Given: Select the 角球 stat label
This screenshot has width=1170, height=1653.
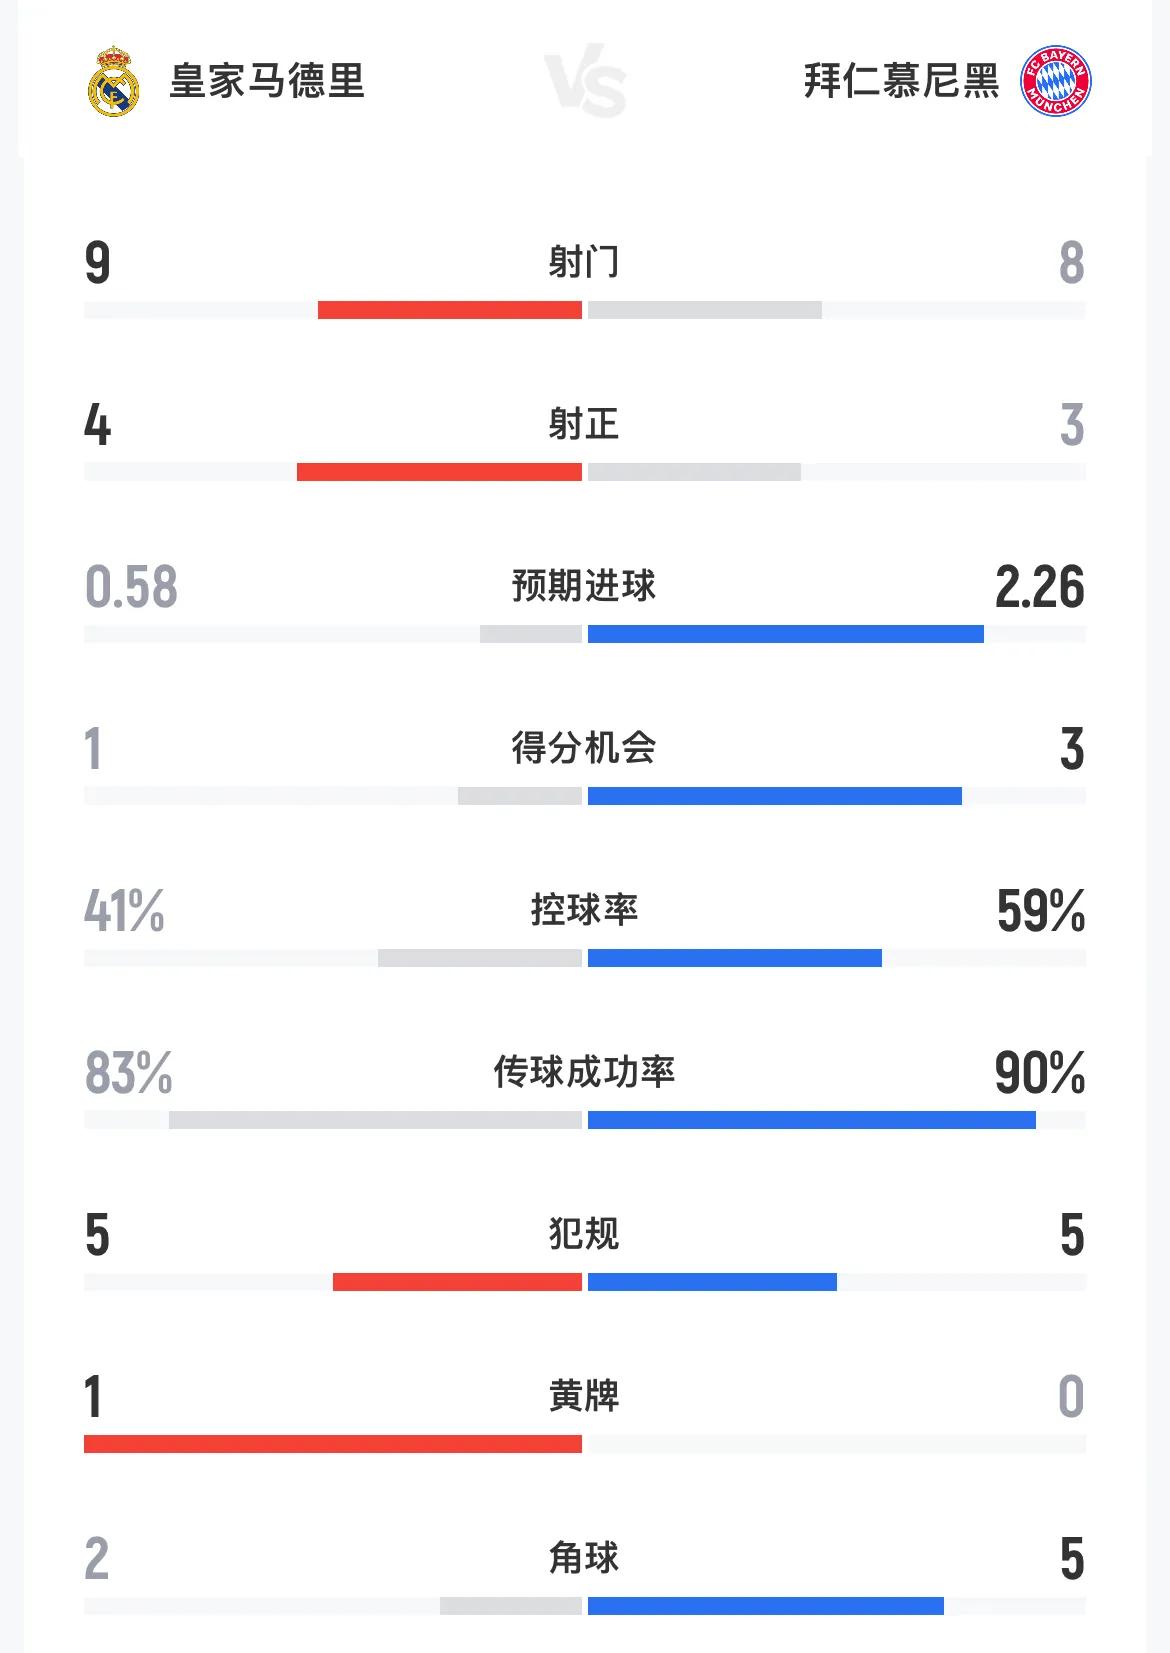Looking at the screenshot, I should 584,1558.
